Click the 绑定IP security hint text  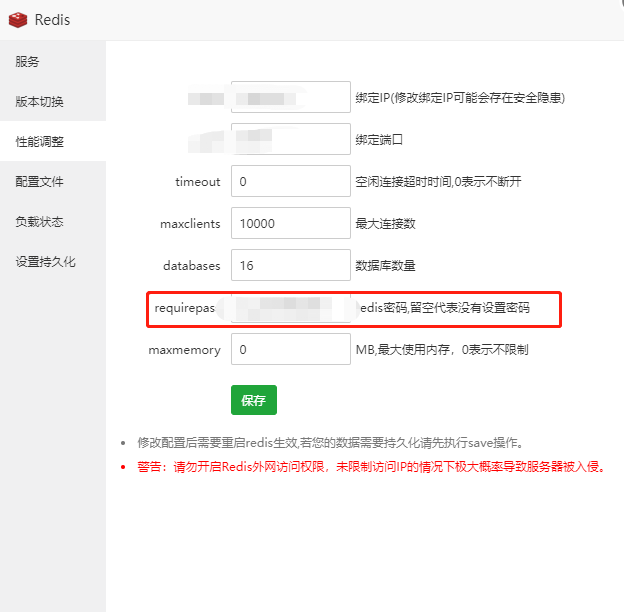click(x=460, y=98)
